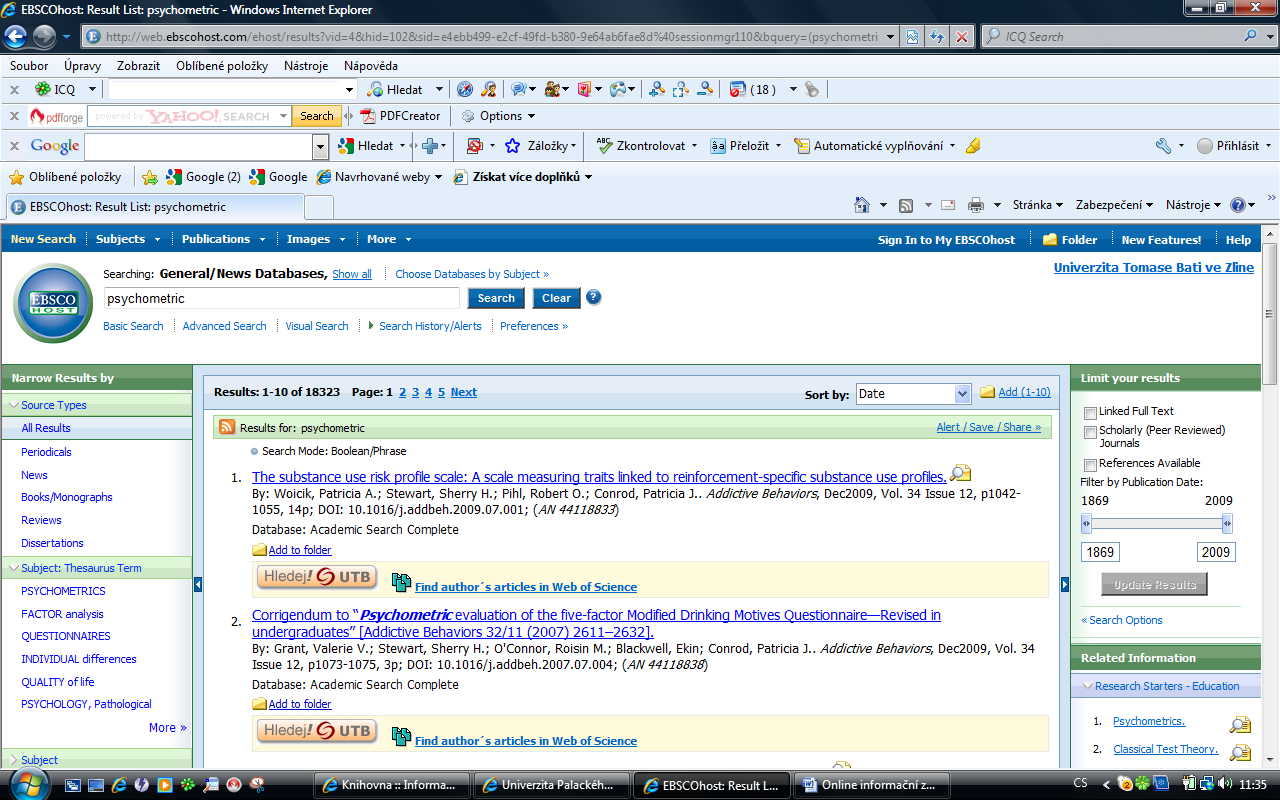Screen dimensions: 1280x800
Task: Click the Refresh icon next to the address bar
Action: pos(937,37)
